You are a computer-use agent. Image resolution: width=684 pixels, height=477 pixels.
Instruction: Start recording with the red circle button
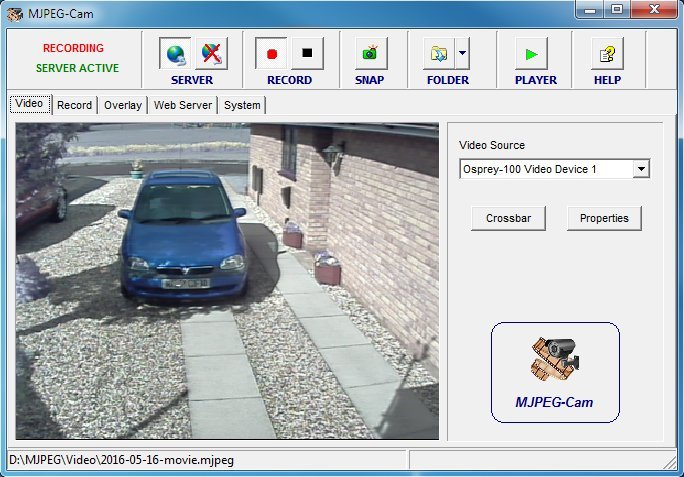[271, 53]
